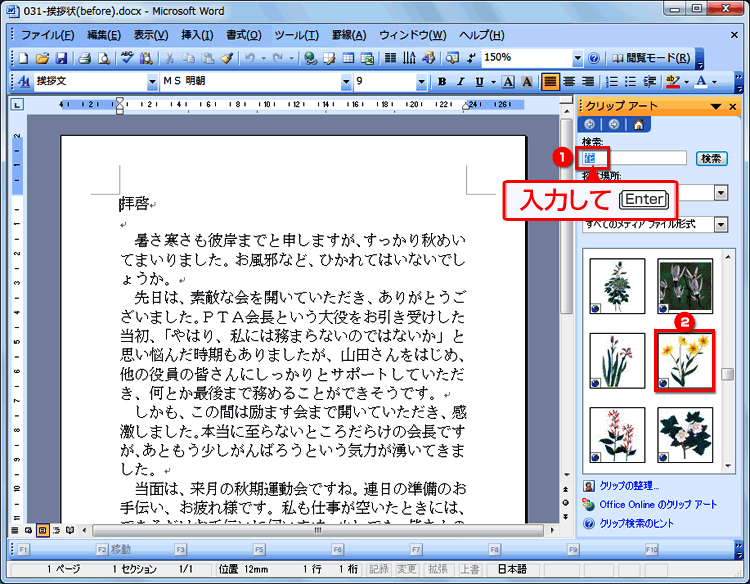
Task: Copy the selection
Action: point(188,58)
